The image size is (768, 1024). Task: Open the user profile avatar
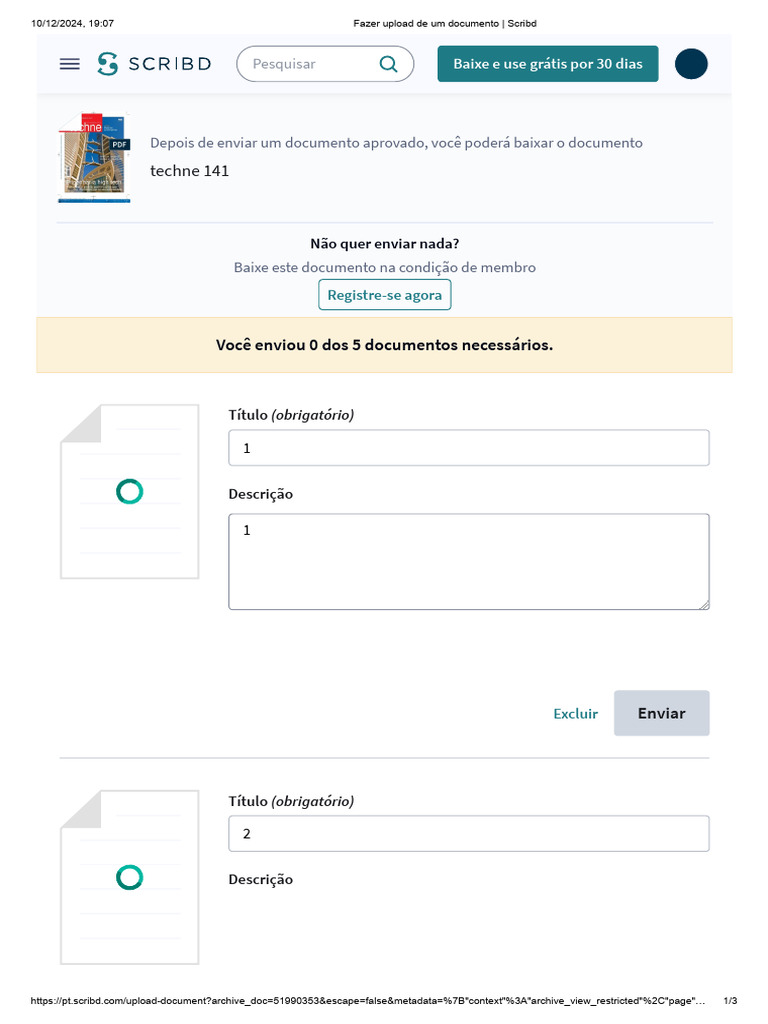[x=691, y=64]
